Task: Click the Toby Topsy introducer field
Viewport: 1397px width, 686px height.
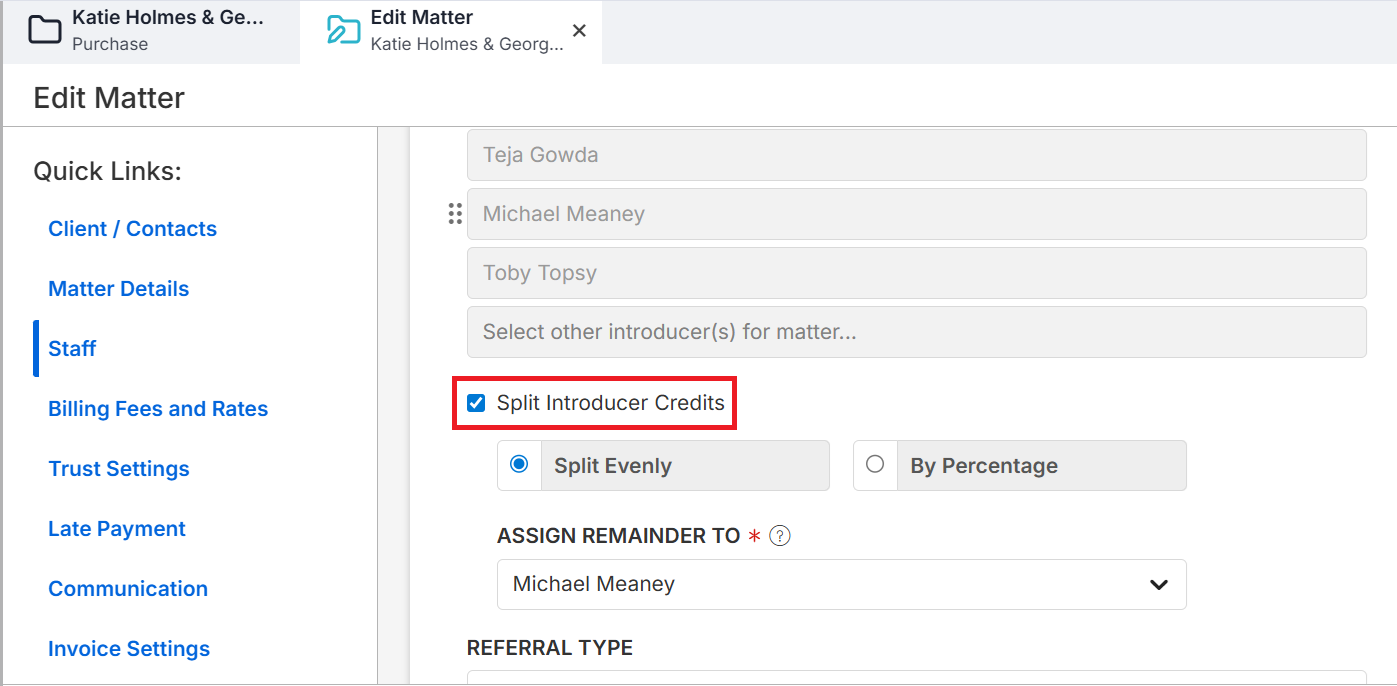Action: coord(915,273)
